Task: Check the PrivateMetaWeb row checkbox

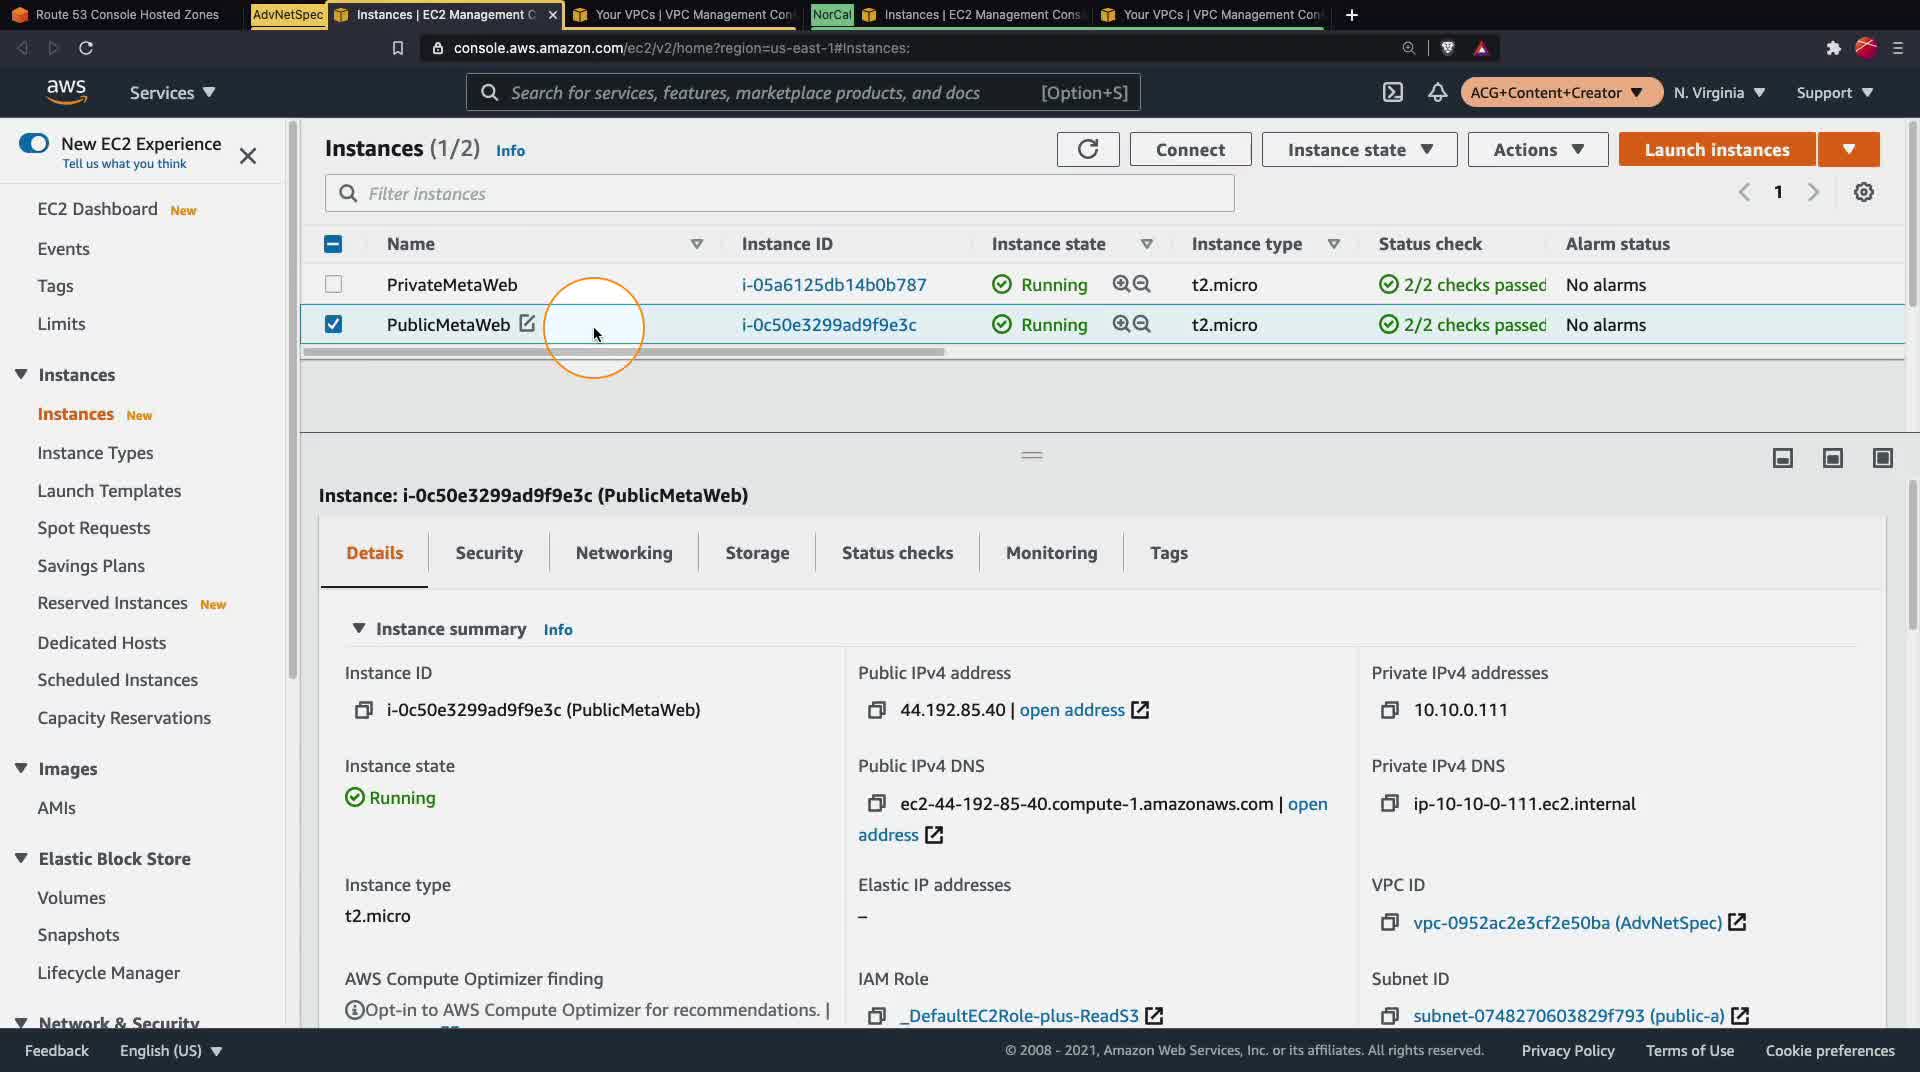Action: [x=333, y=284]
